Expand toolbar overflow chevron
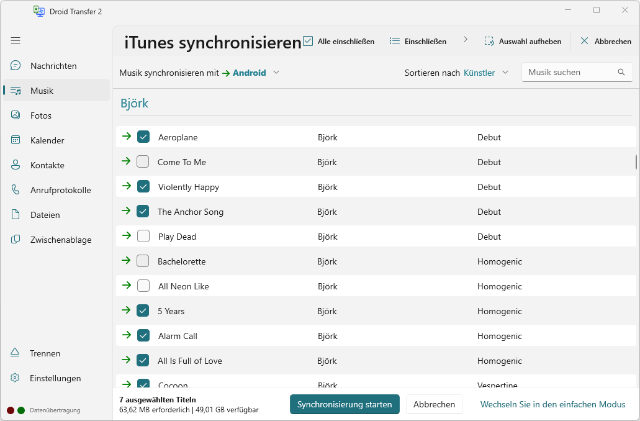Viewport: 640px width, 421px height. tap(465, 40)
